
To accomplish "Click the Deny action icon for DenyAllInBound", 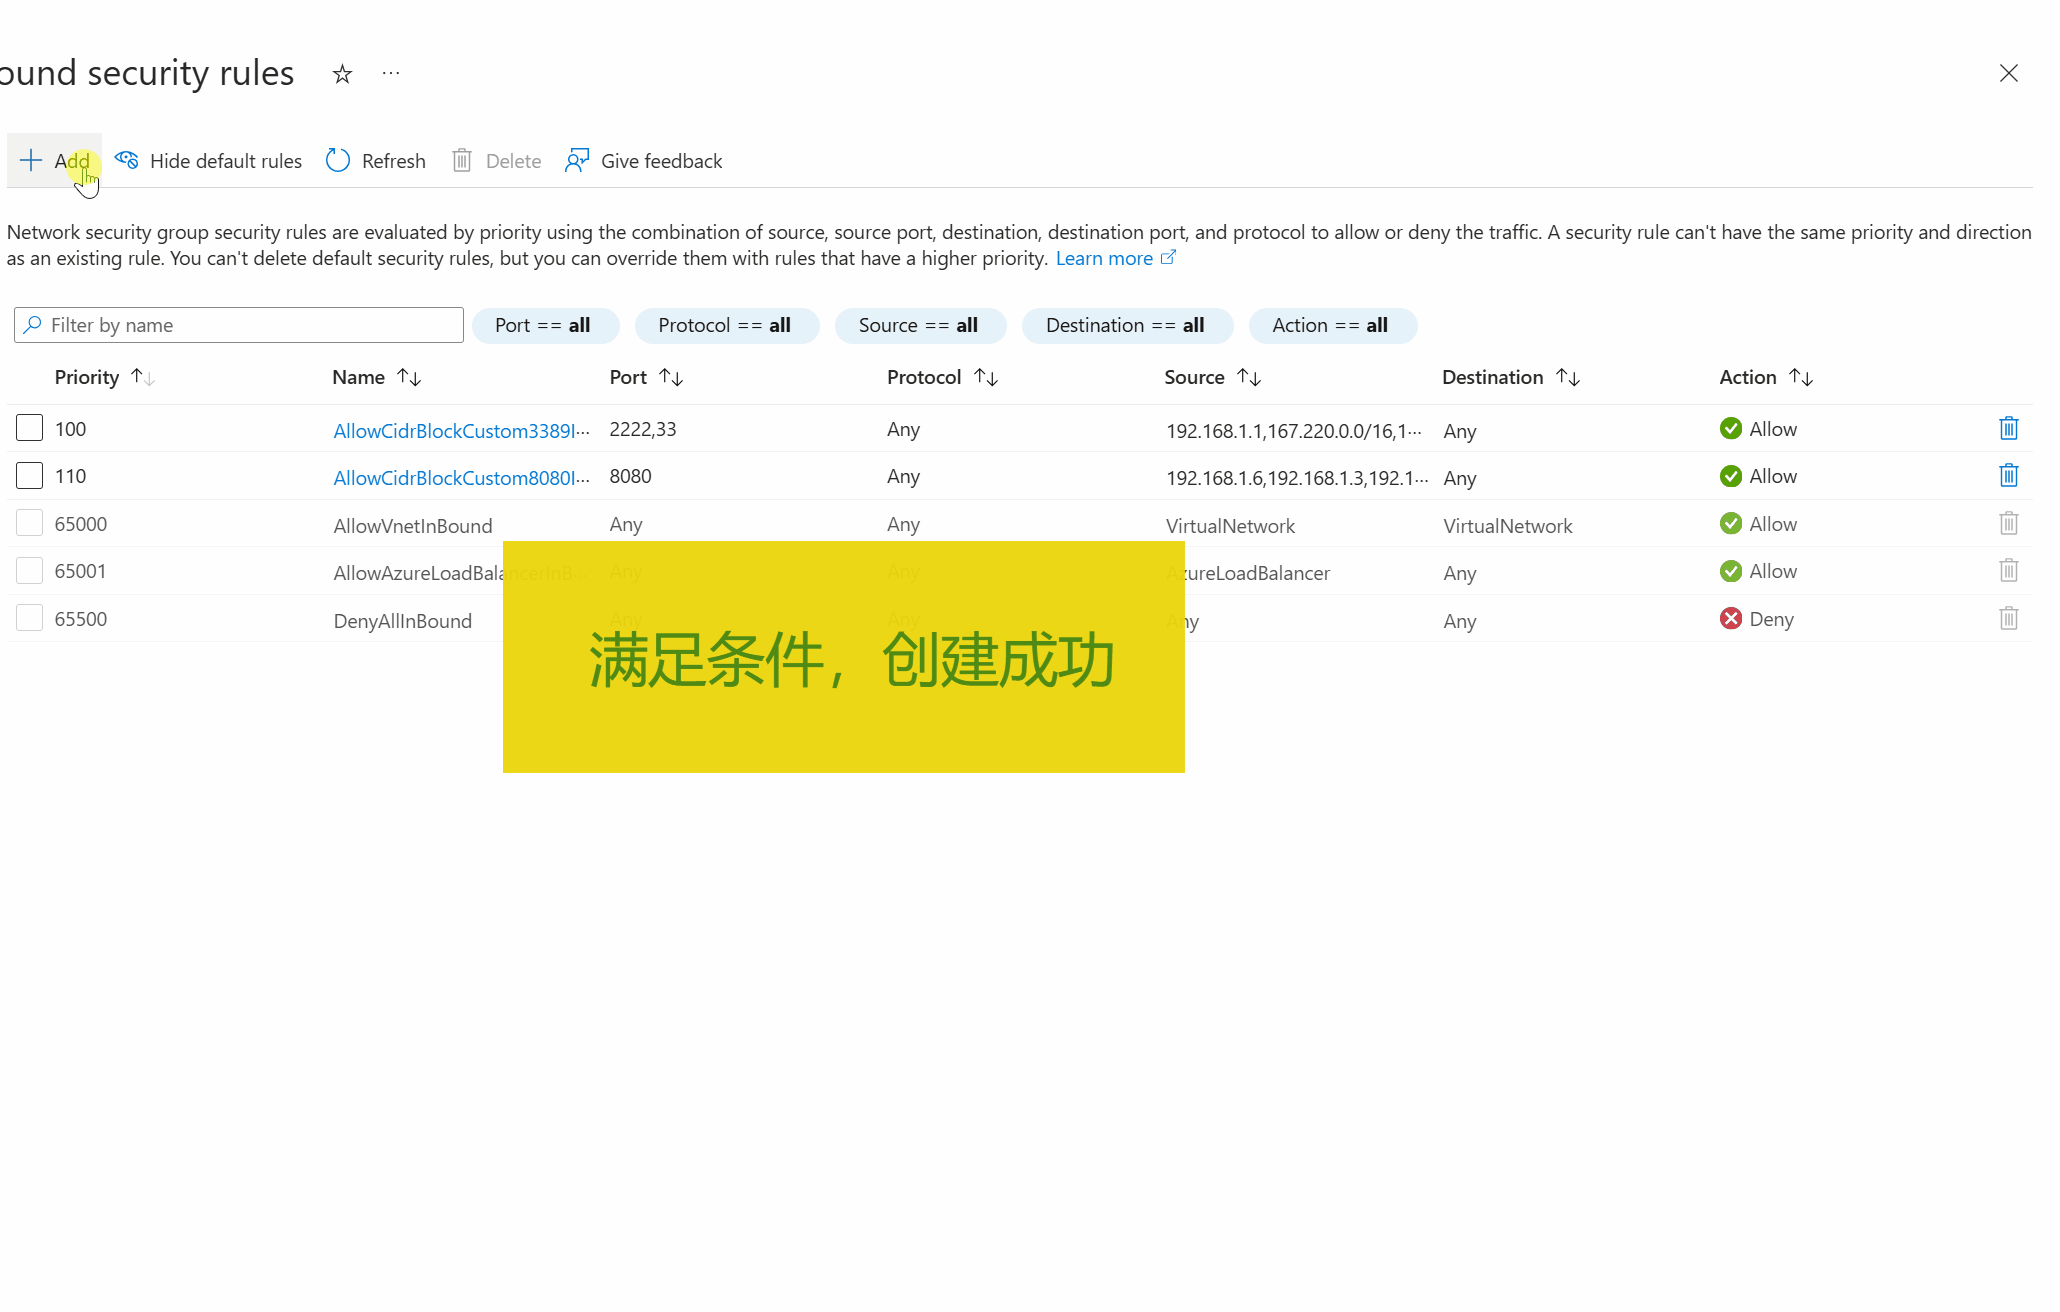I will pyautogui.click(x=1730, y=618).
